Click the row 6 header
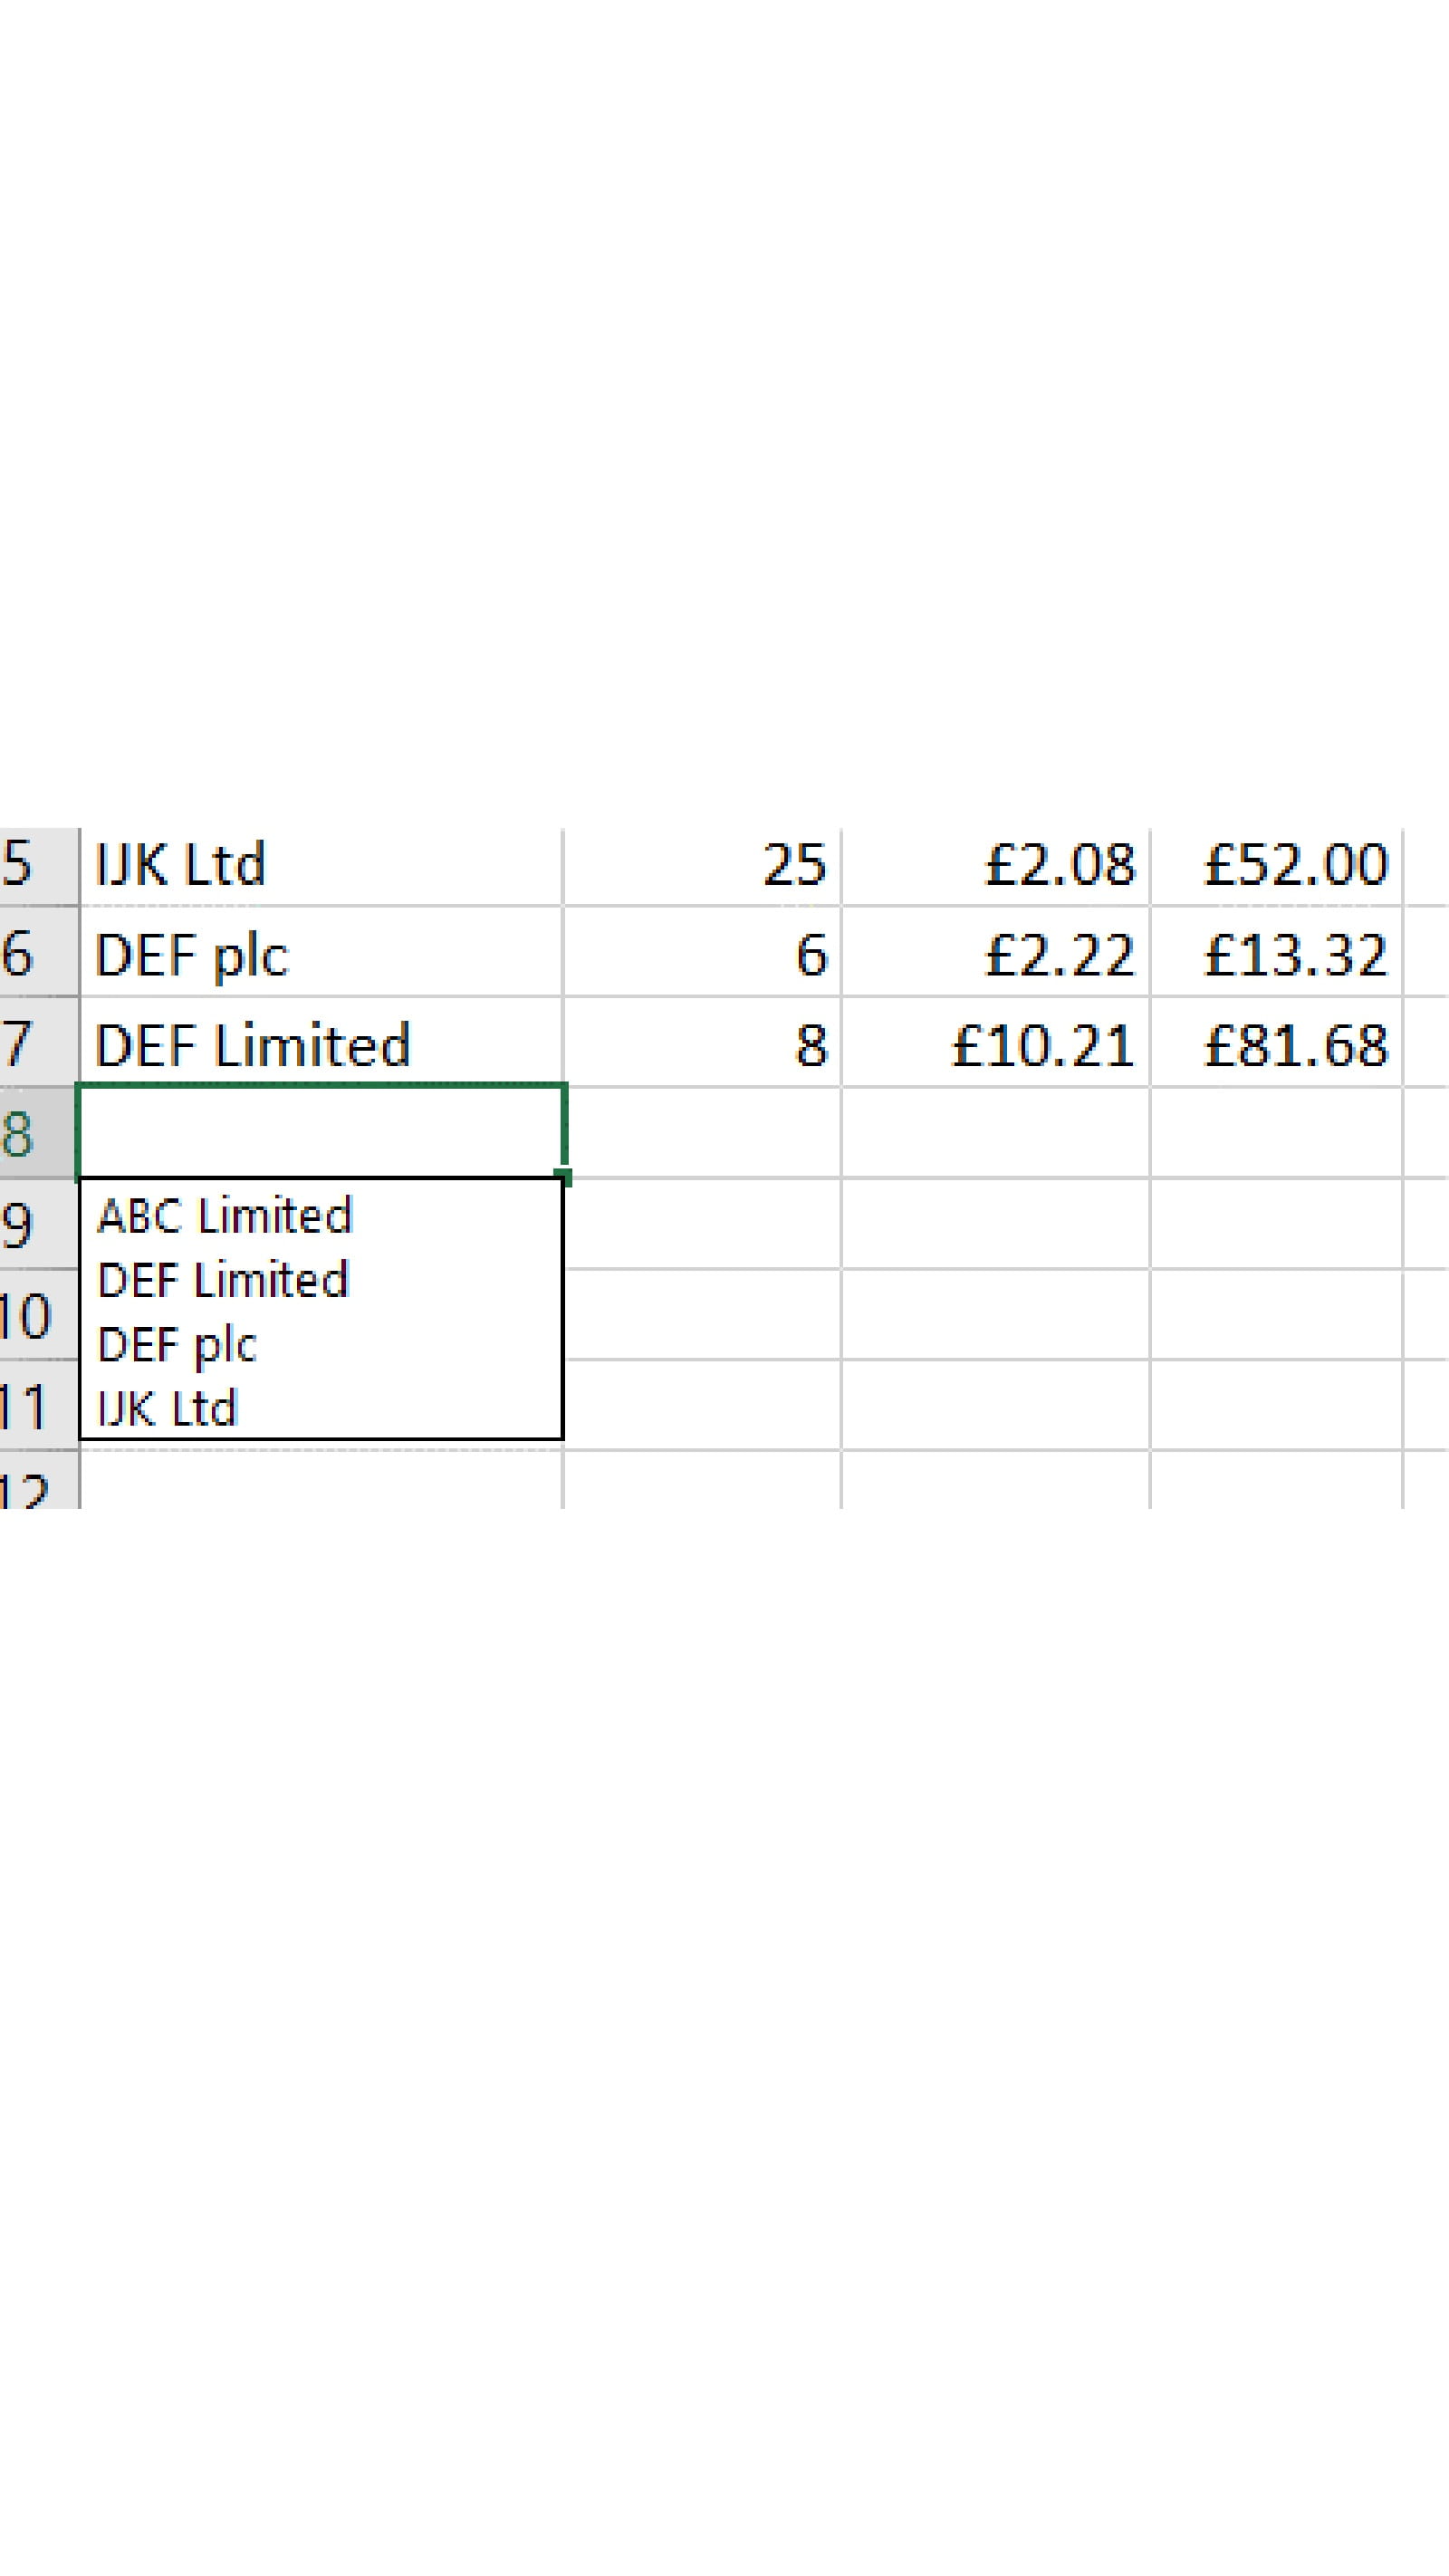Screen dimensions: 1449x2576 [30, 953]
